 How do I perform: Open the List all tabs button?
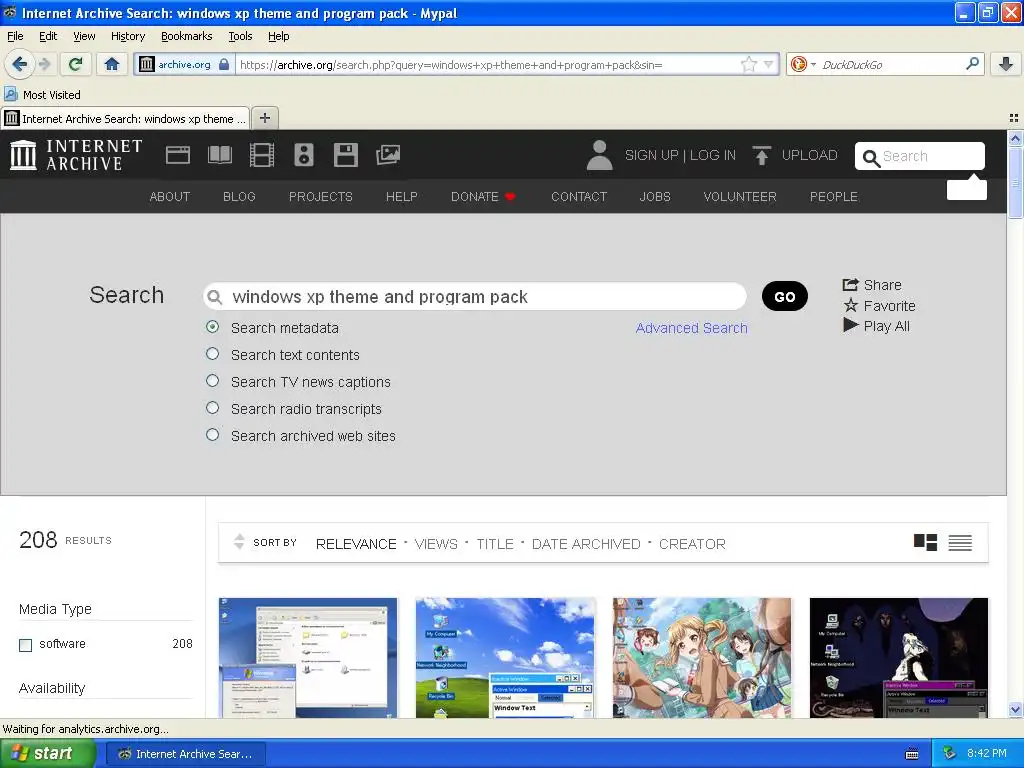(x=1014, y=118)
